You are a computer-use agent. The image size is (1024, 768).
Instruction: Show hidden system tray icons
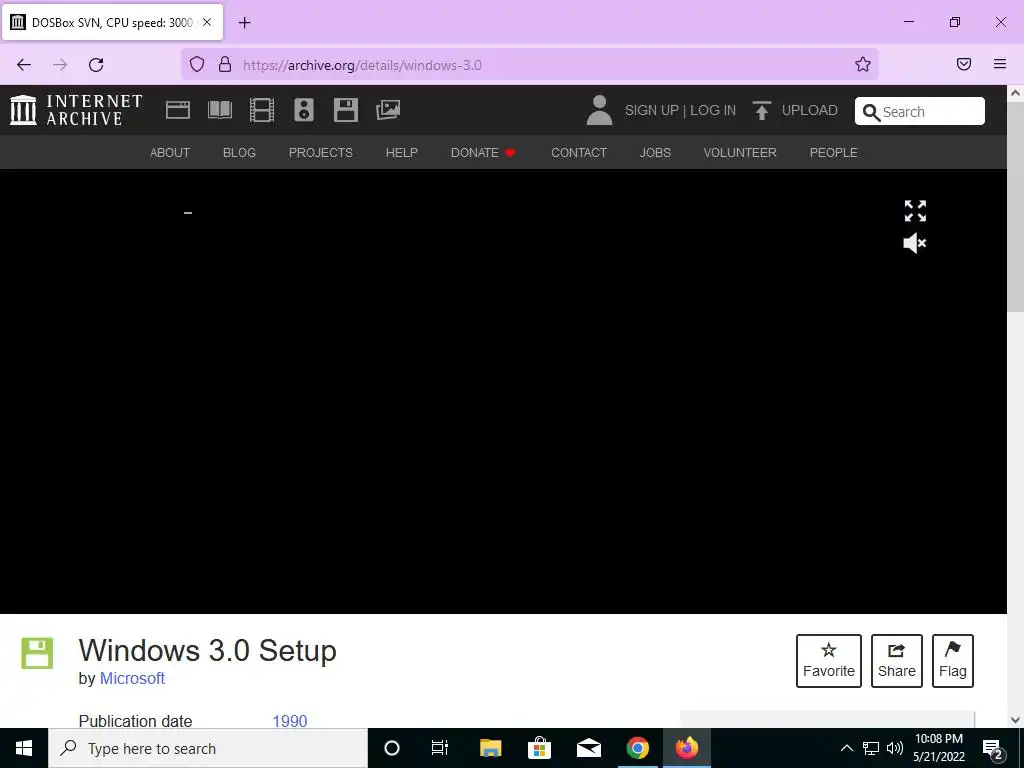point(846,748)
